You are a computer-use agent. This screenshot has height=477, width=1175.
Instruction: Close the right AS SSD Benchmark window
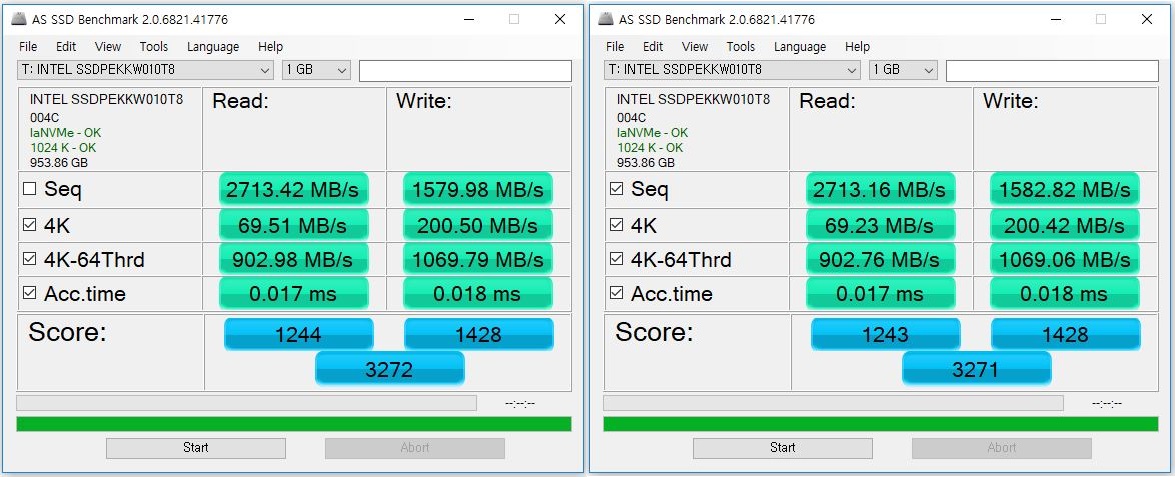point(1147,19)
